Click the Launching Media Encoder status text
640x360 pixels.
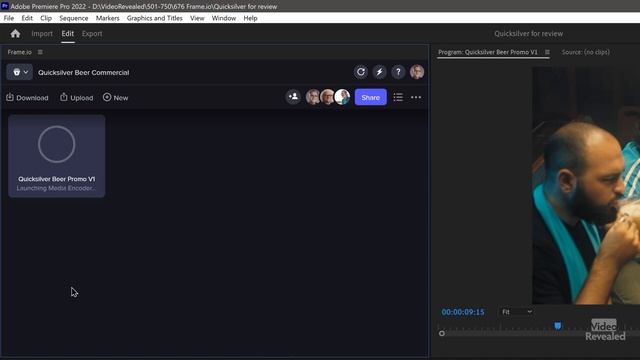pyautogui.click(x=56, y=188)
